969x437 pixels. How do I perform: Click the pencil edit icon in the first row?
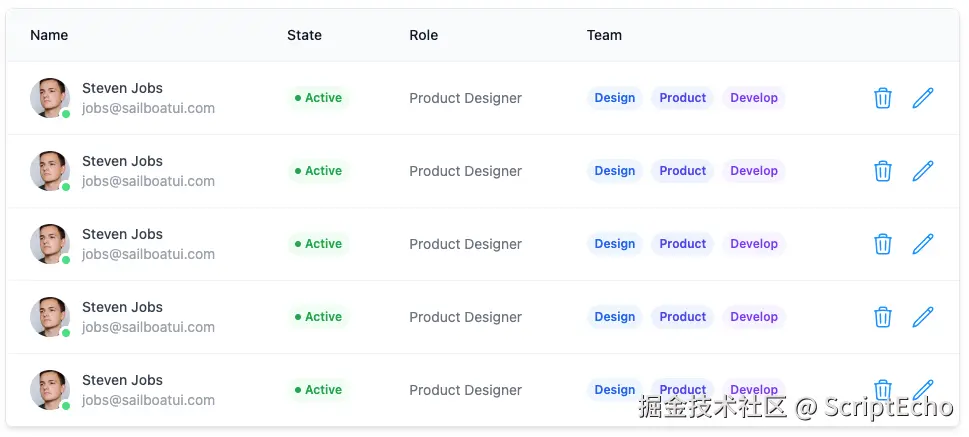pos(923,98)
